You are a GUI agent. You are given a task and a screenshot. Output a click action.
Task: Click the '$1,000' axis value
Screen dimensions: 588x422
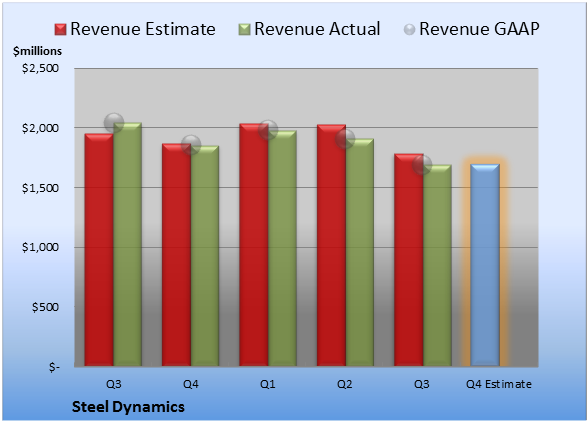pos(40,247)
